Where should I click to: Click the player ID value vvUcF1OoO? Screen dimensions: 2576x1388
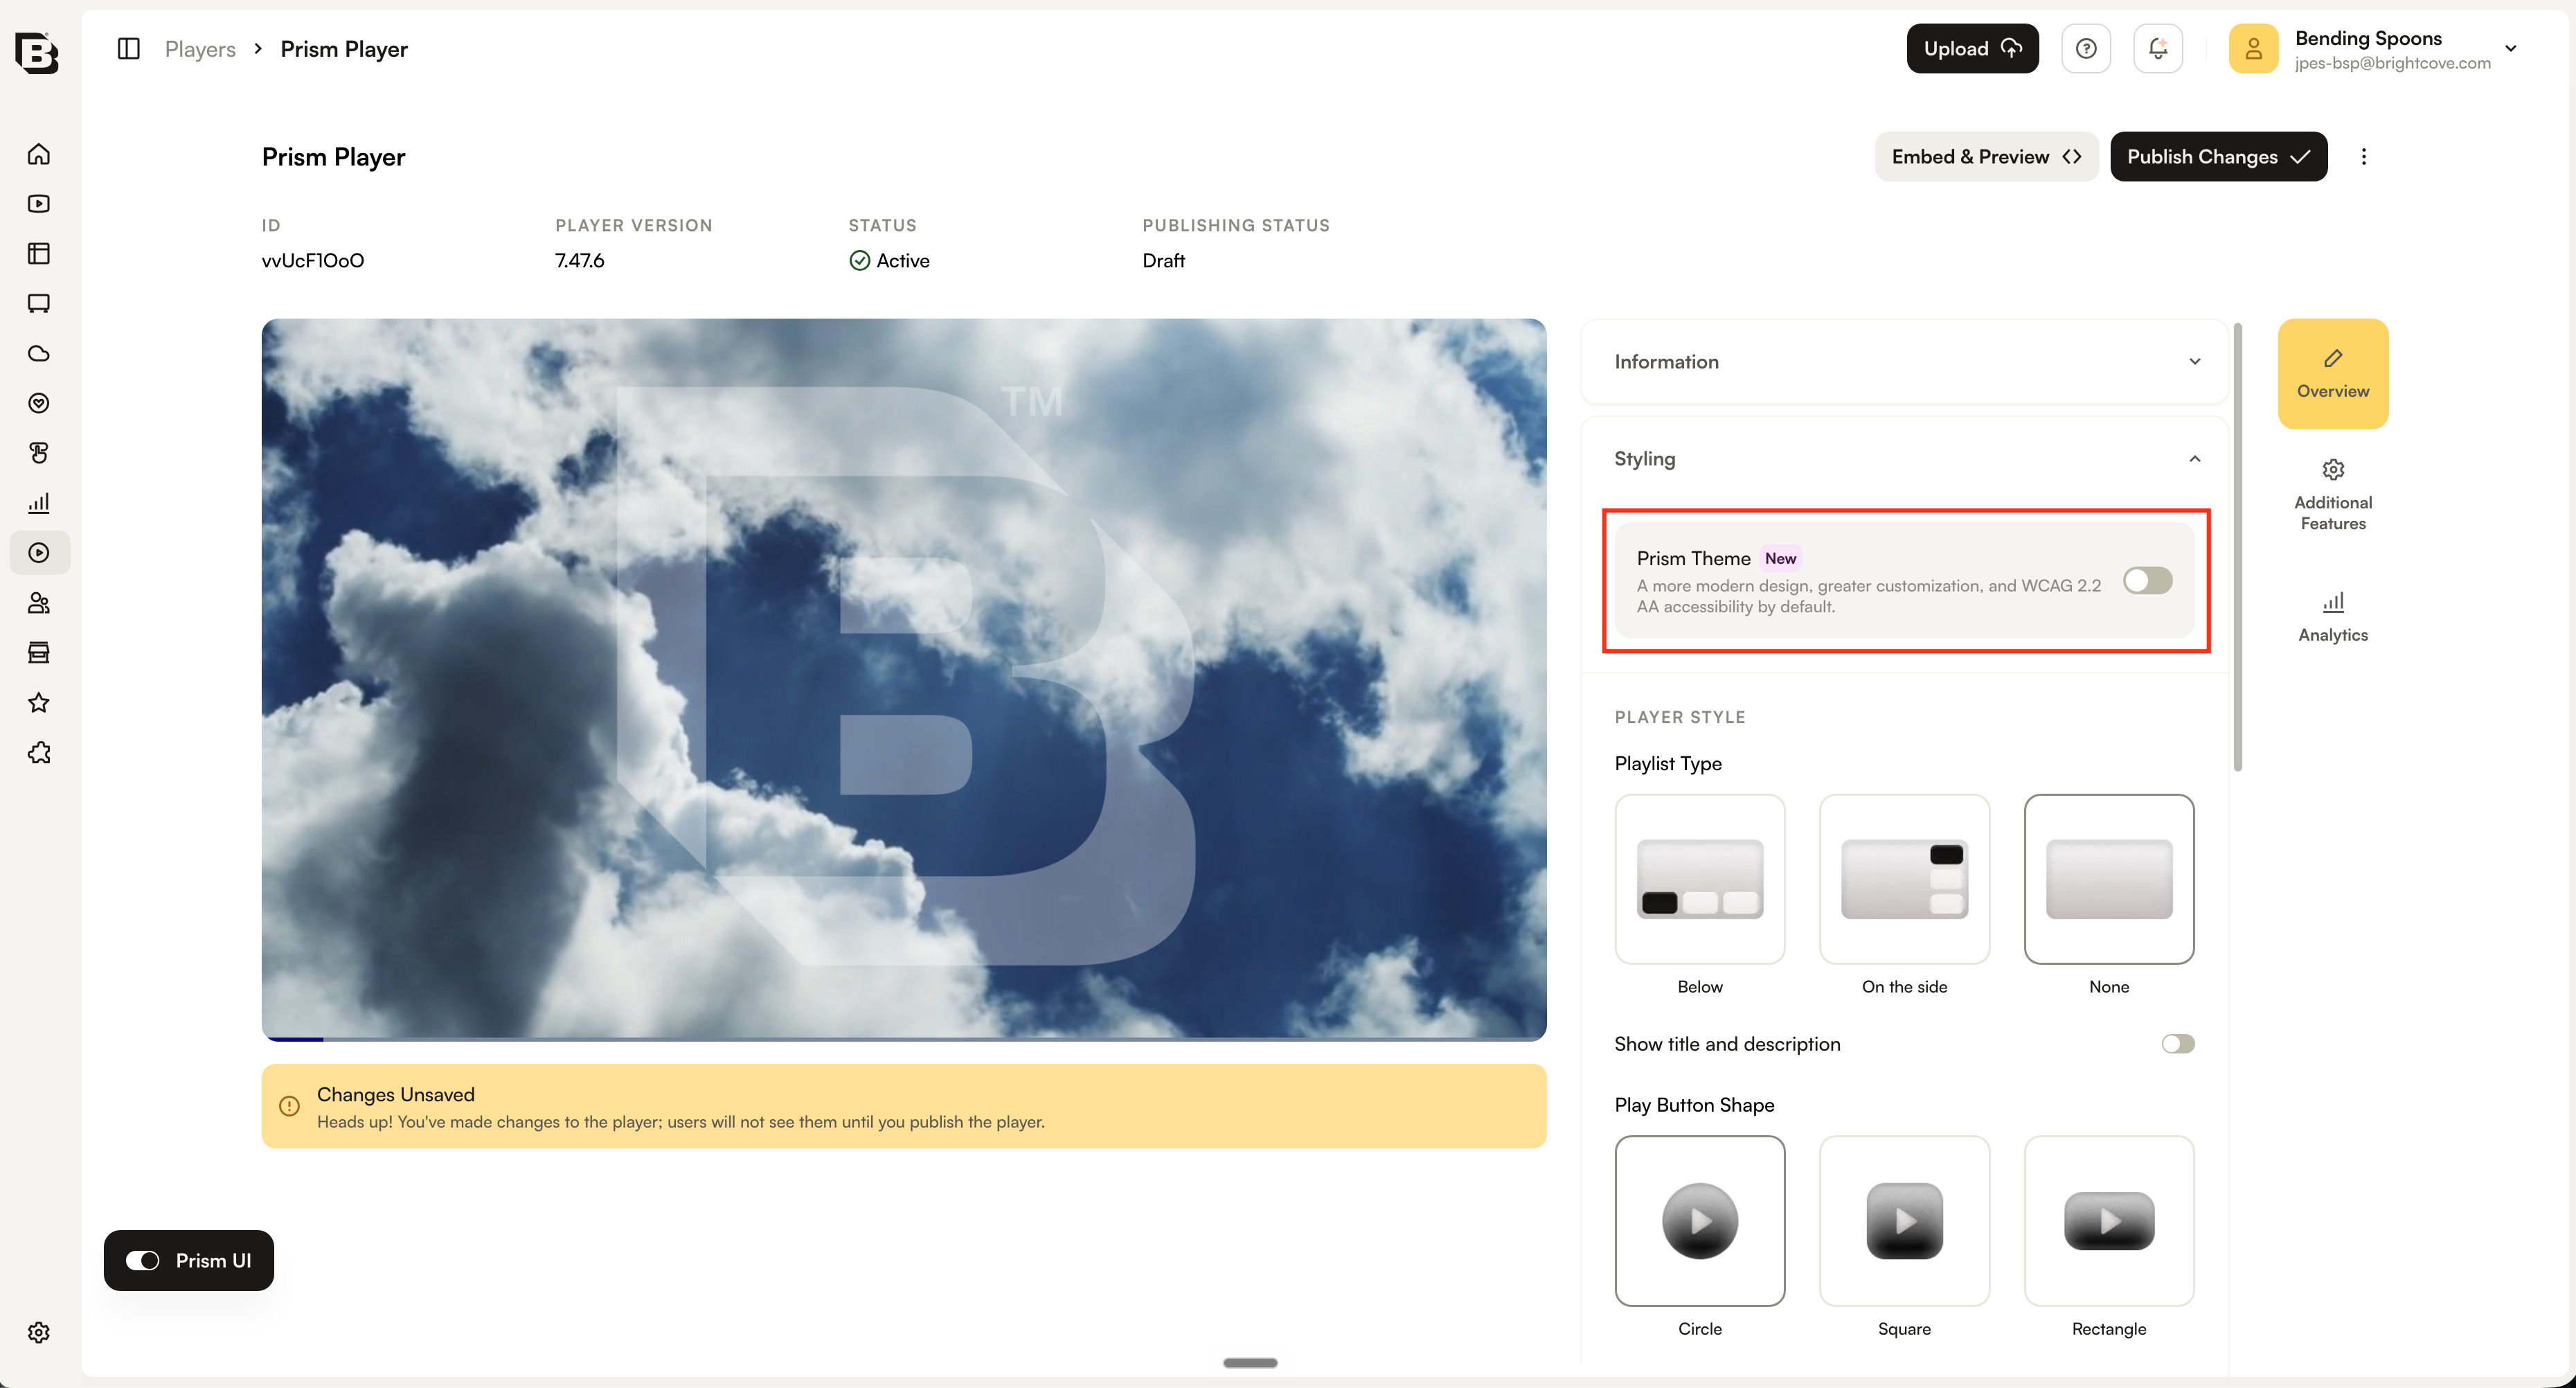click(x=313, y=261)
